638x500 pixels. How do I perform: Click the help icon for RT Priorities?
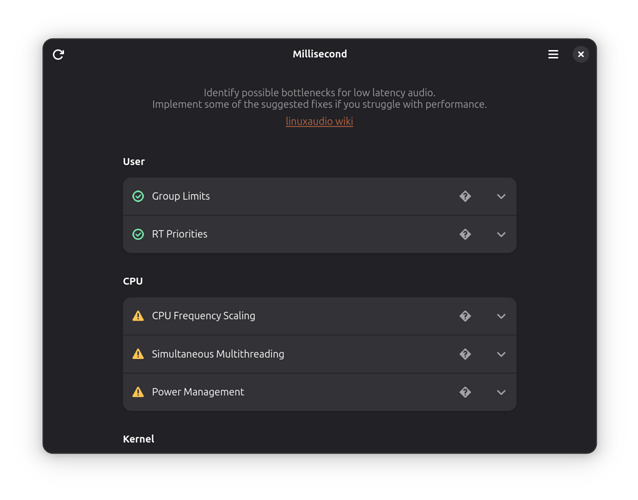pyautogui.click(x=465, y=235)
